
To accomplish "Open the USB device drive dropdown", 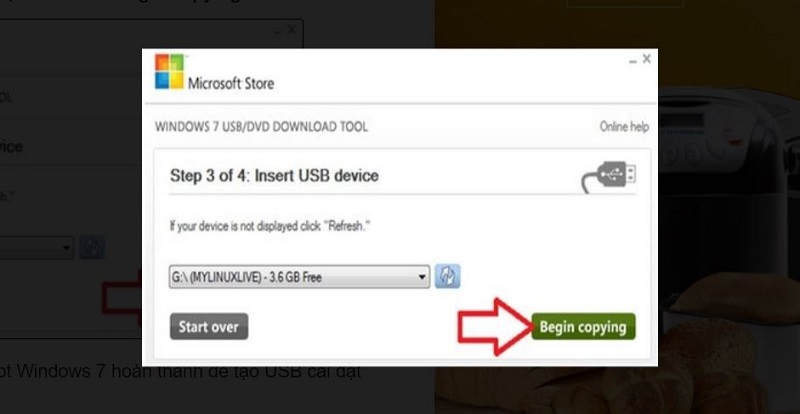I will (299, 277).
